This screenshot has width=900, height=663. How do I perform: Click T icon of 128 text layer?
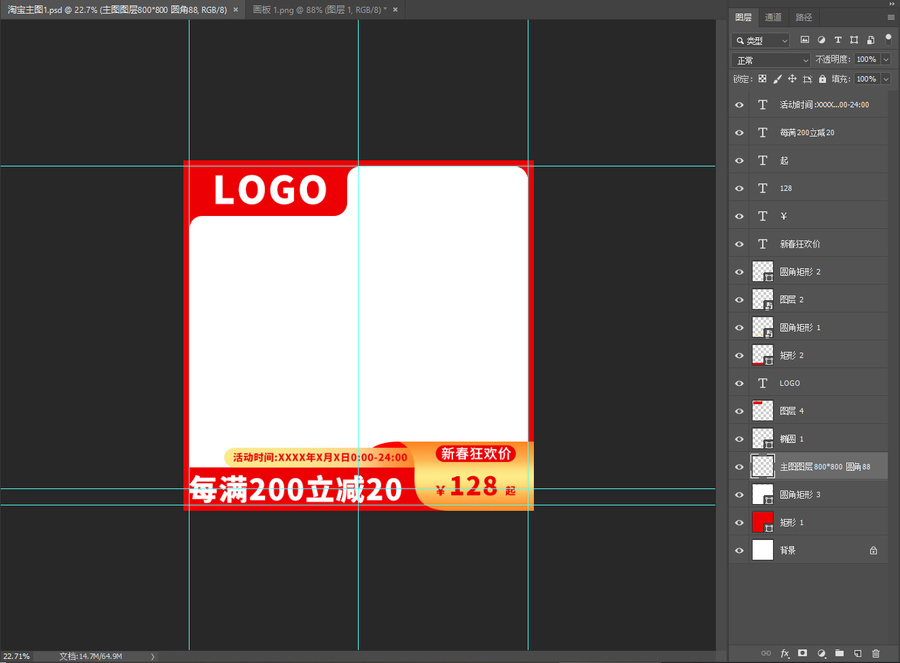coord(762,188)
